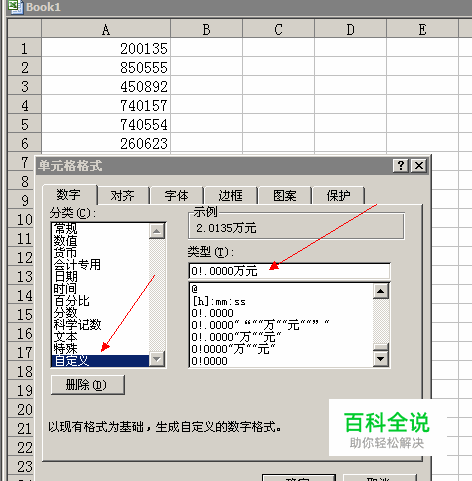Select cell A1 containing 200135
472x481 pixels.
(106, 48)
